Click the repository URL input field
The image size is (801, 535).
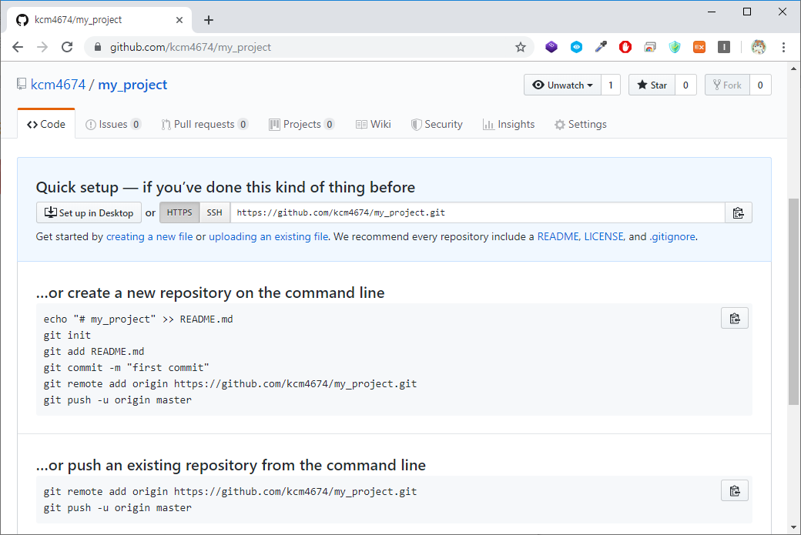click(478, 213)
